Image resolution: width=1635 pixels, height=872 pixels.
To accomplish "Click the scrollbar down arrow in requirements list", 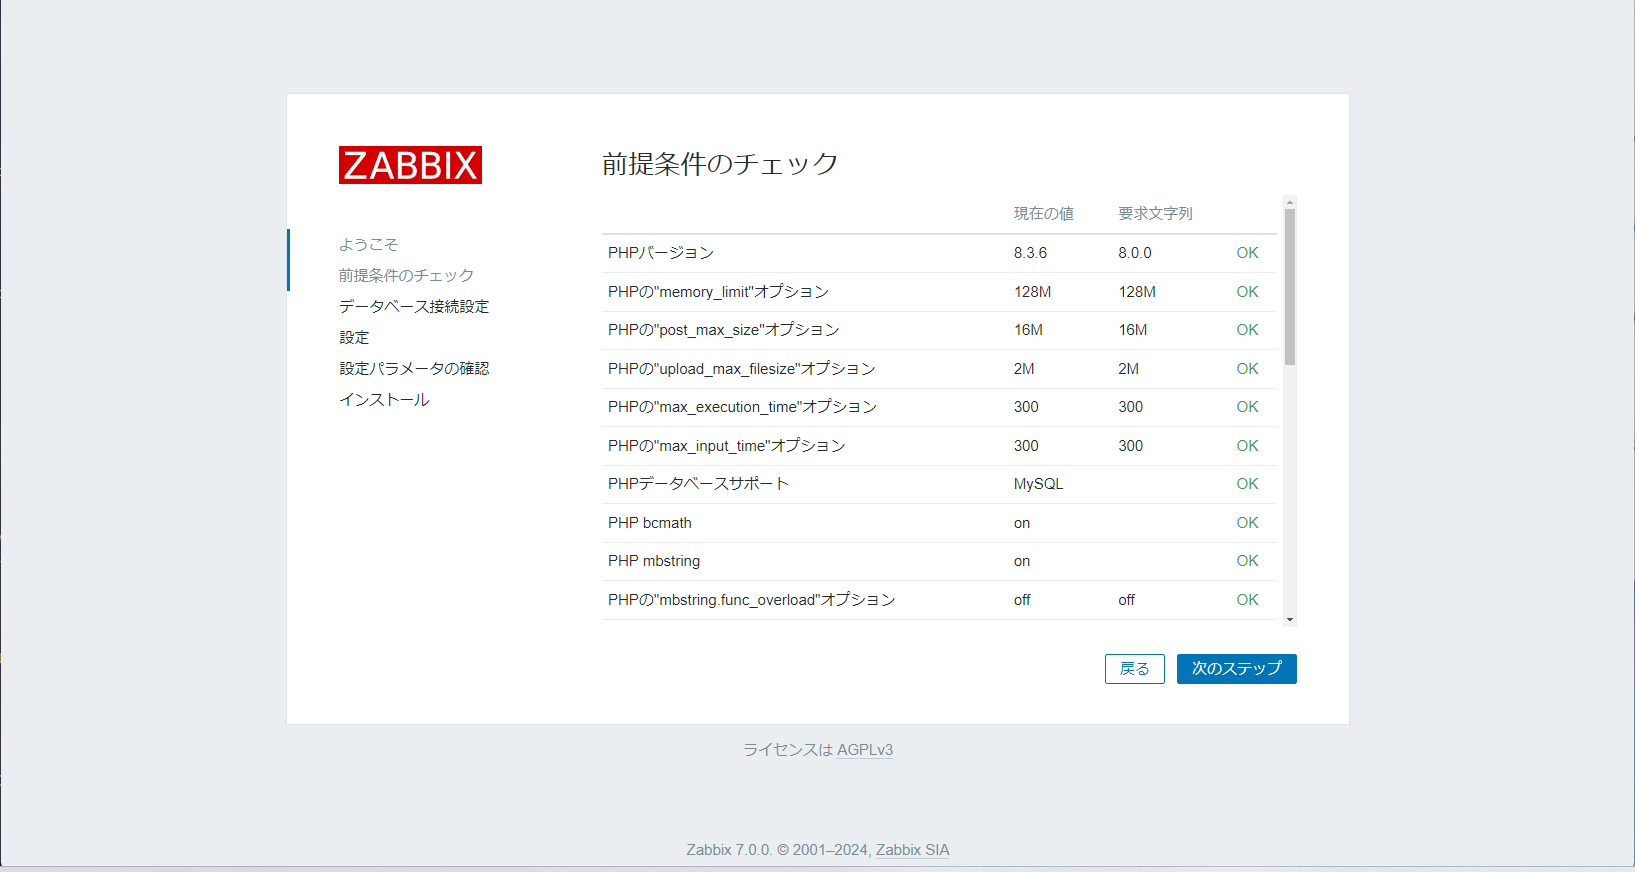I will pyautogui.click(x=1290, y=620).
